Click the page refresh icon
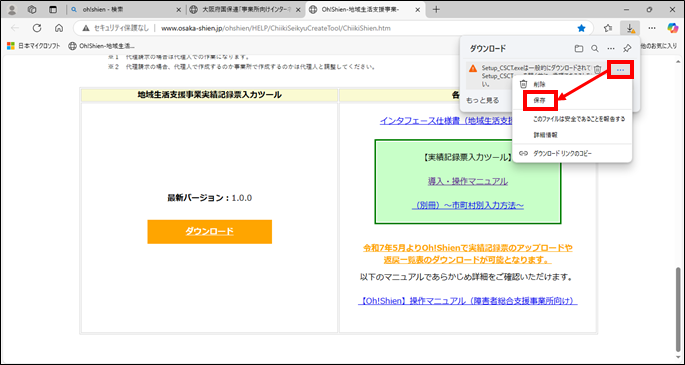This screenshot has height=365, width=685. (x=37, y=28)
